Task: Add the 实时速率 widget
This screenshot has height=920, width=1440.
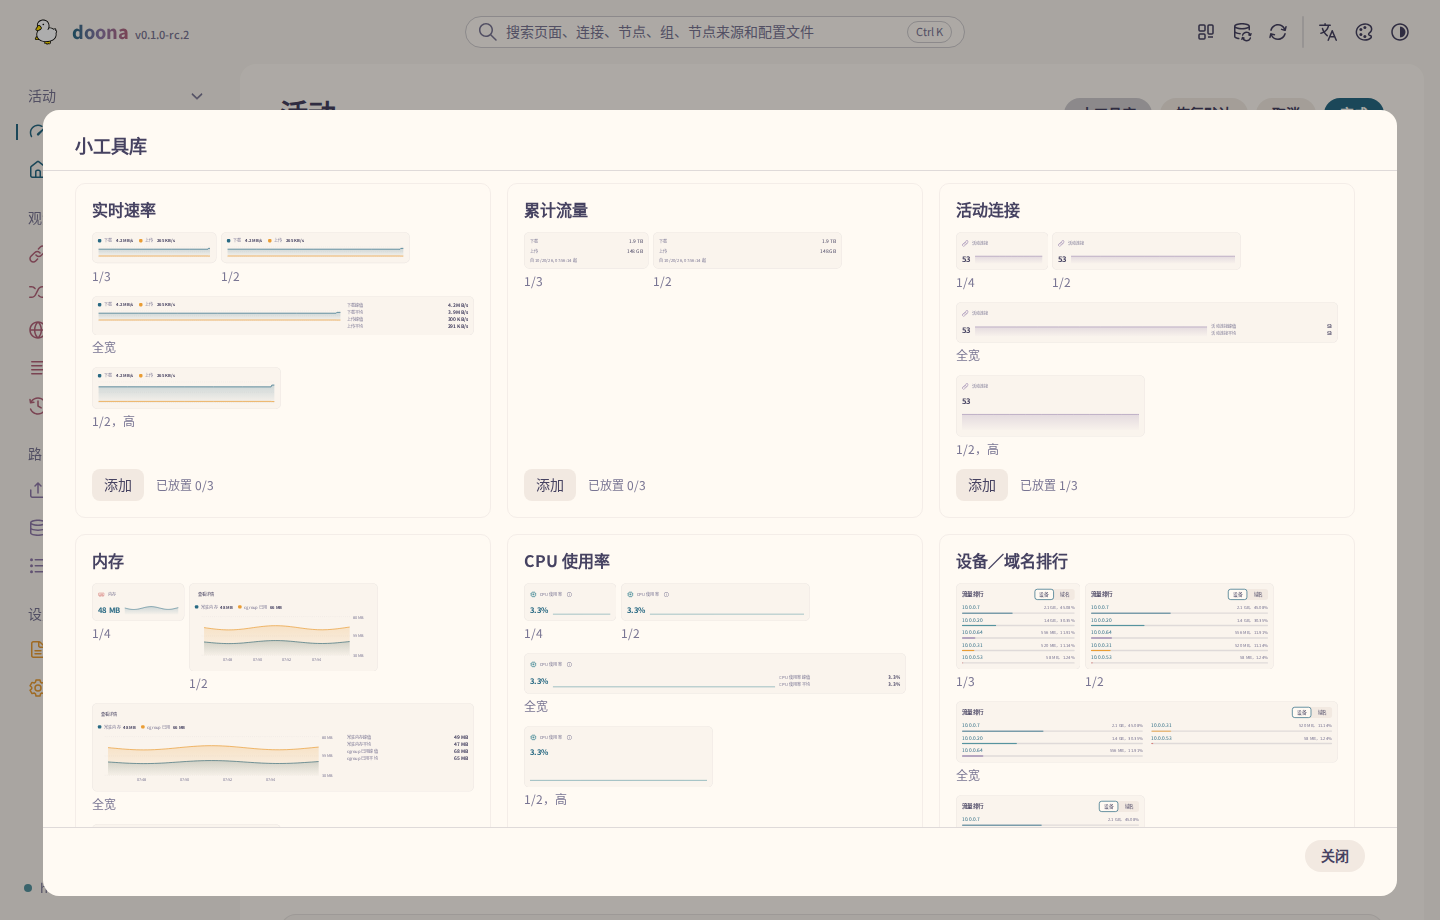Action: (x=118, y=485)
